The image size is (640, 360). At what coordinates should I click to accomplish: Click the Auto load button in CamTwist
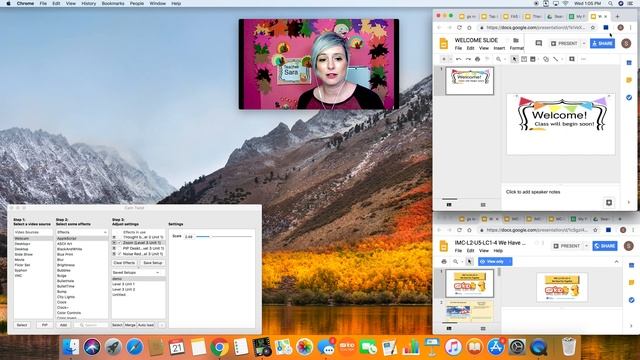(x=146, y=325)
